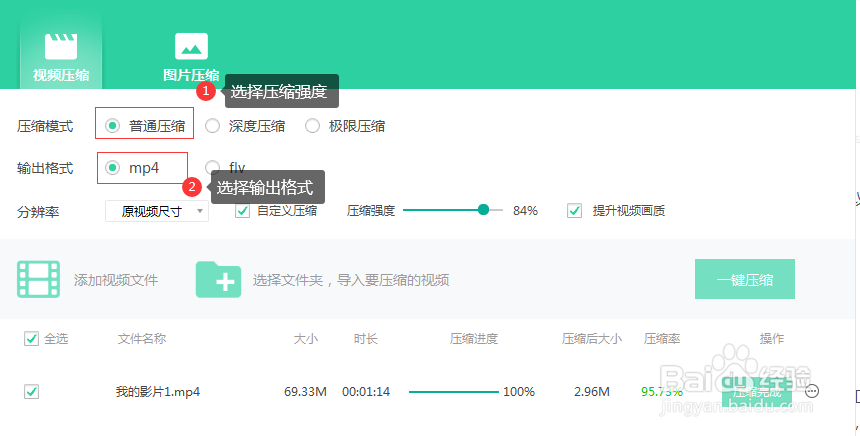Image resolution: width=860 pixels, height=436 pixels.
Task: Click the 95.73% compression rate value
Action: click(x=662, y=392)
